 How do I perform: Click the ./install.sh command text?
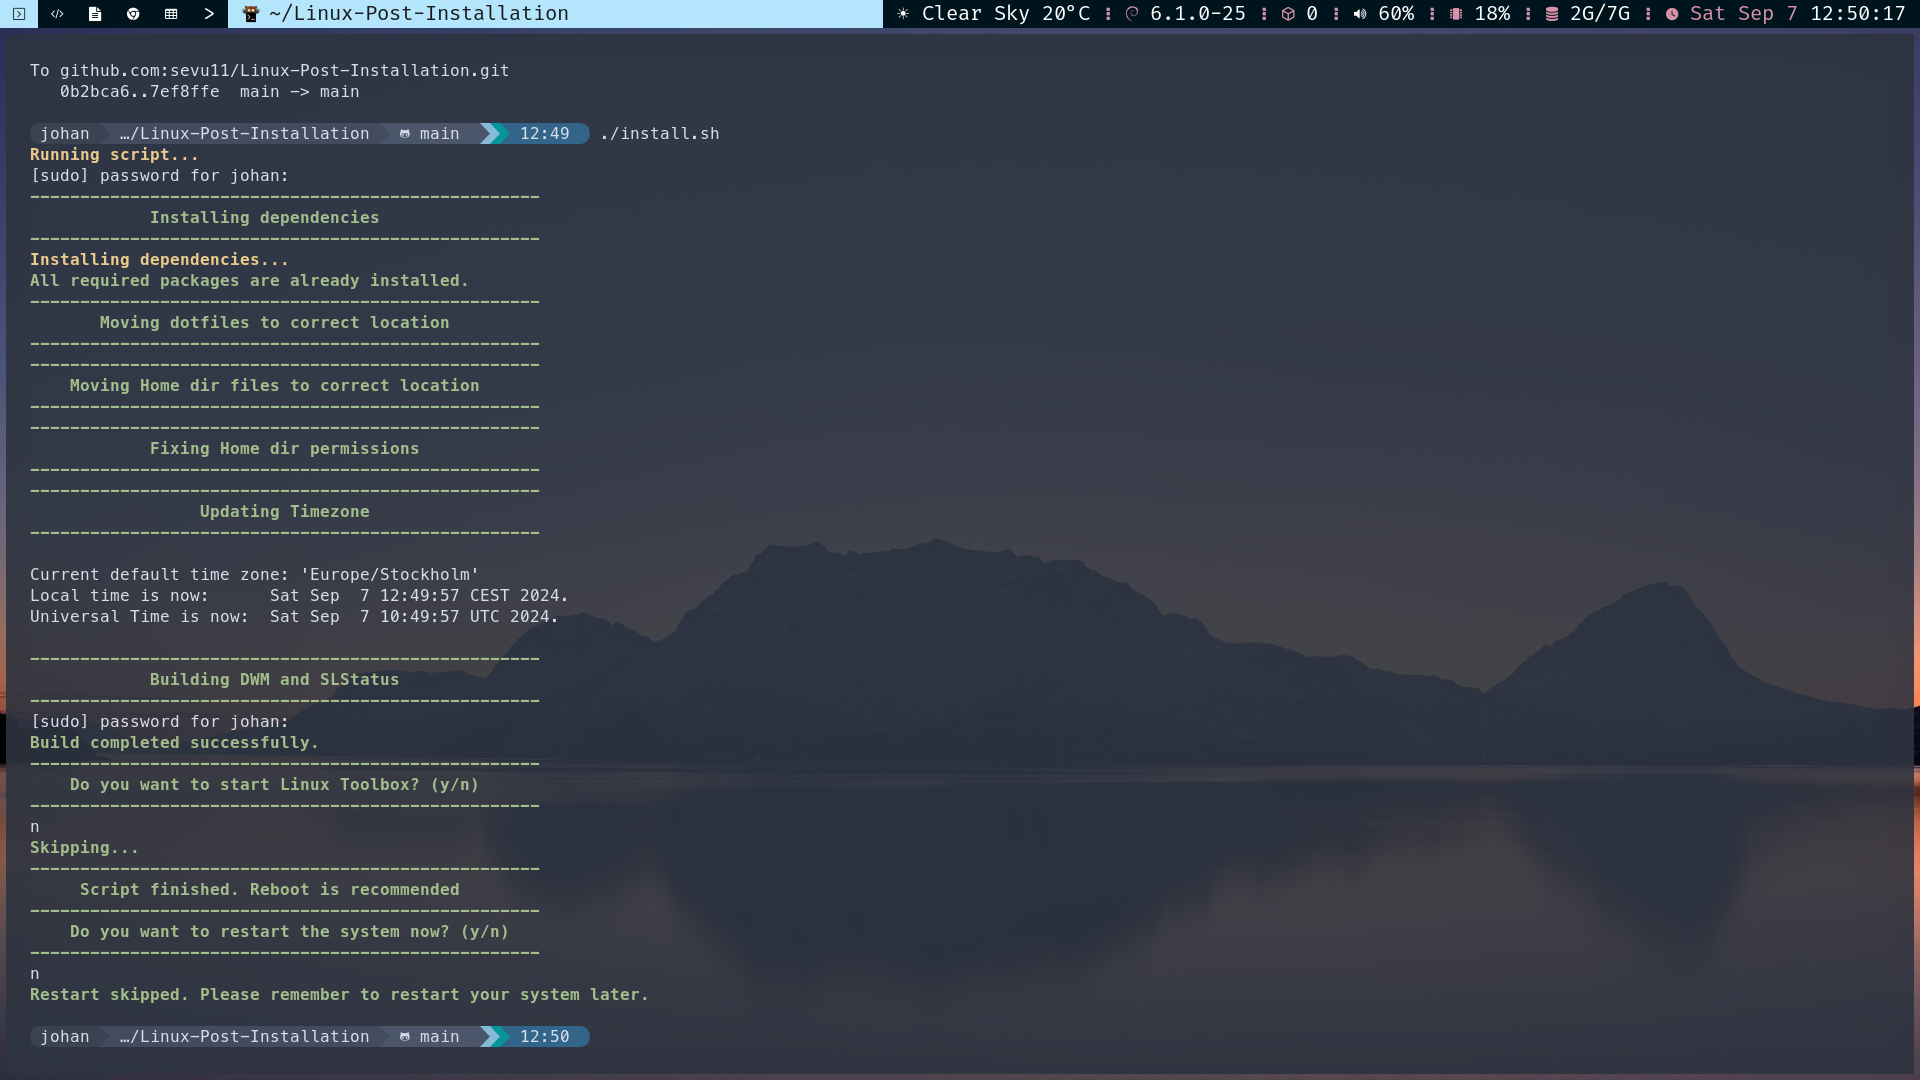pyautogui.click(x=660, y=134)
